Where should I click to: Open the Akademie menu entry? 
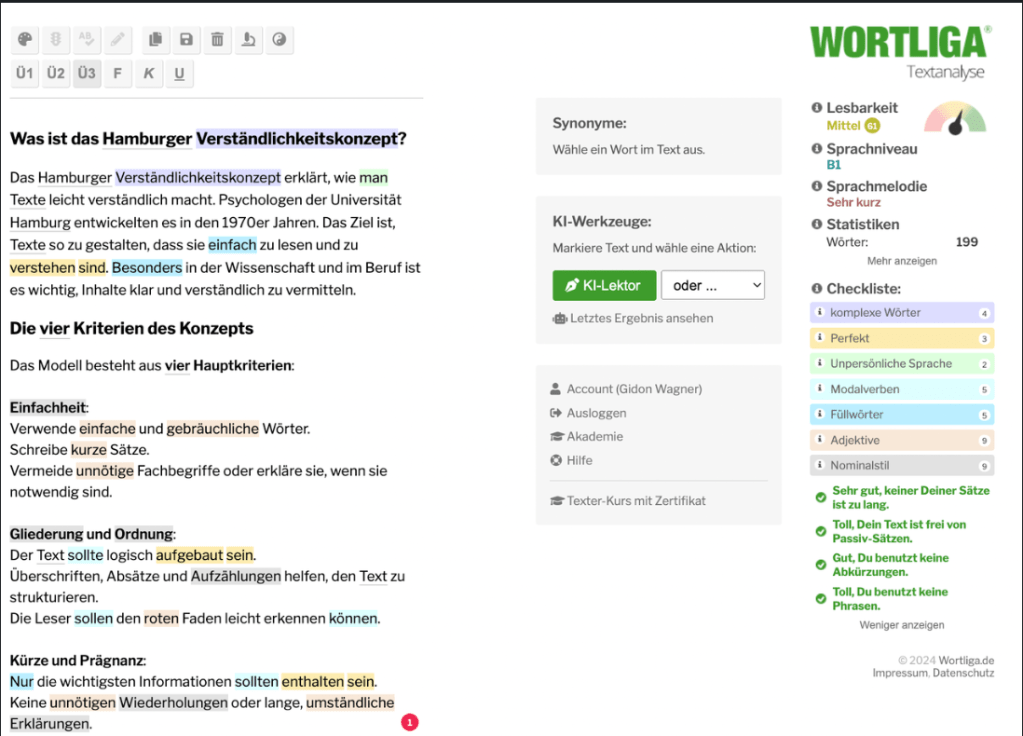(594, 436)
